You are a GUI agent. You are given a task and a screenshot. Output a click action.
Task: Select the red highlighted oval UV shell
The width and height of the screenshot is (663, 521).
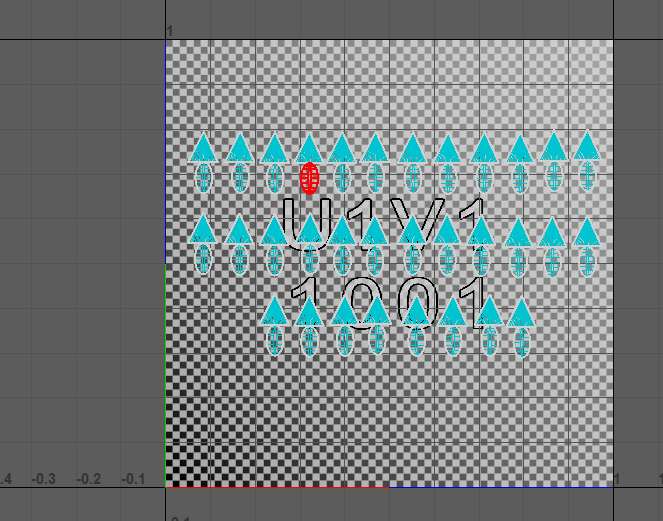310,178
